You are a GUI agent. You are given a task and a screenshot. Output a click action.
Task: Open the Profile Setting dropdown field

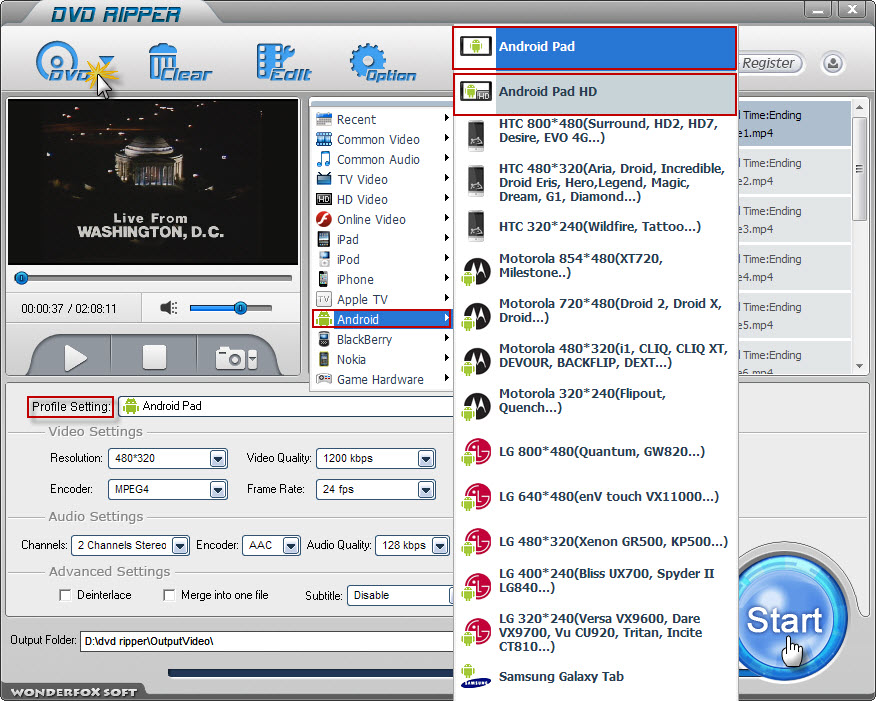coord(285,406)
